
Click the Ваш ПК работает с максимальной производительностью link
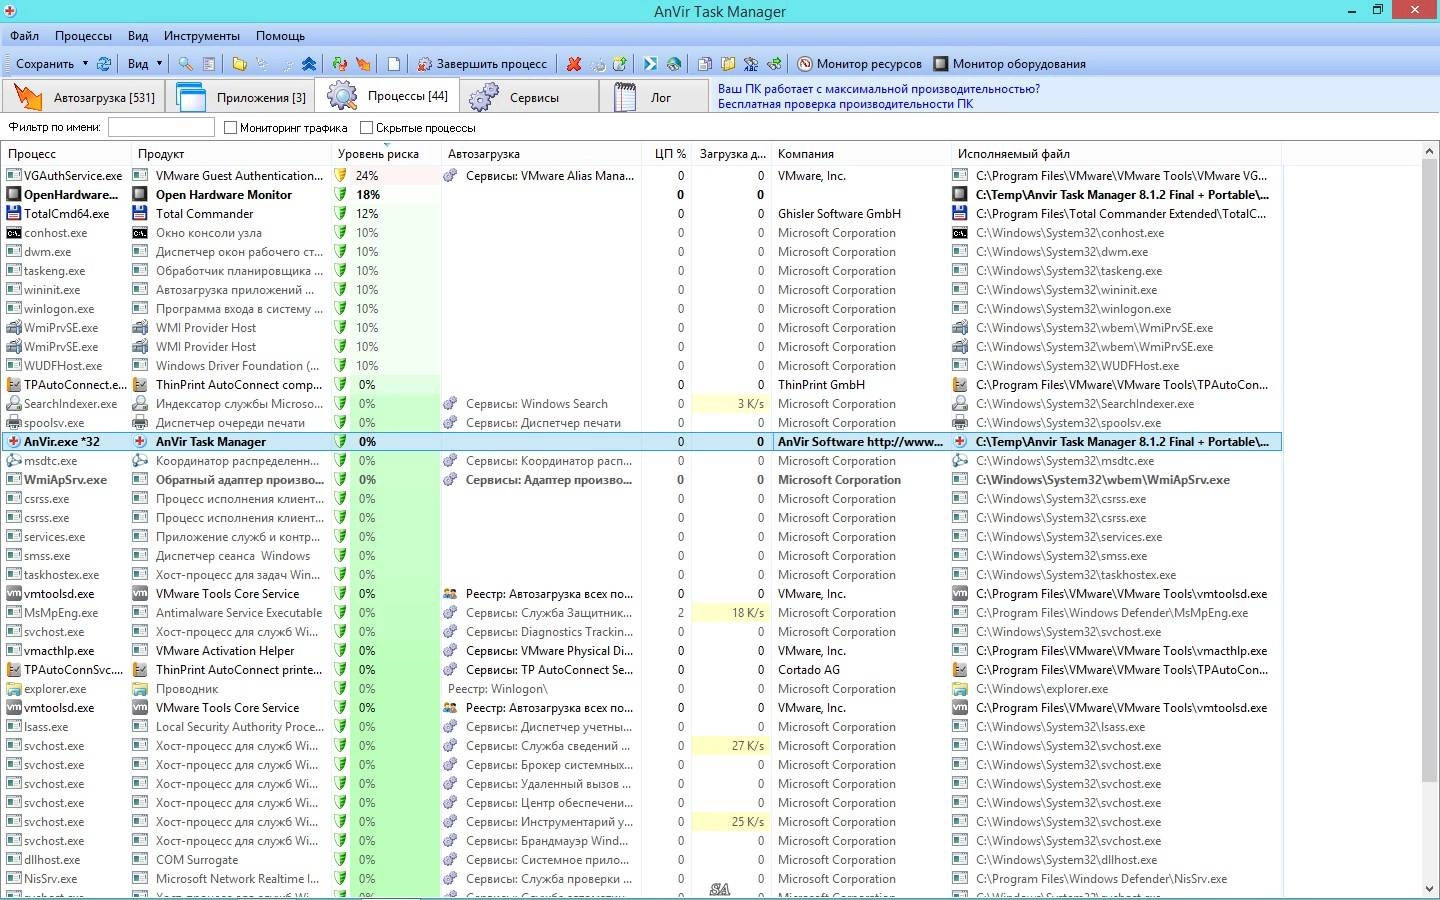[x=878, y=89]
